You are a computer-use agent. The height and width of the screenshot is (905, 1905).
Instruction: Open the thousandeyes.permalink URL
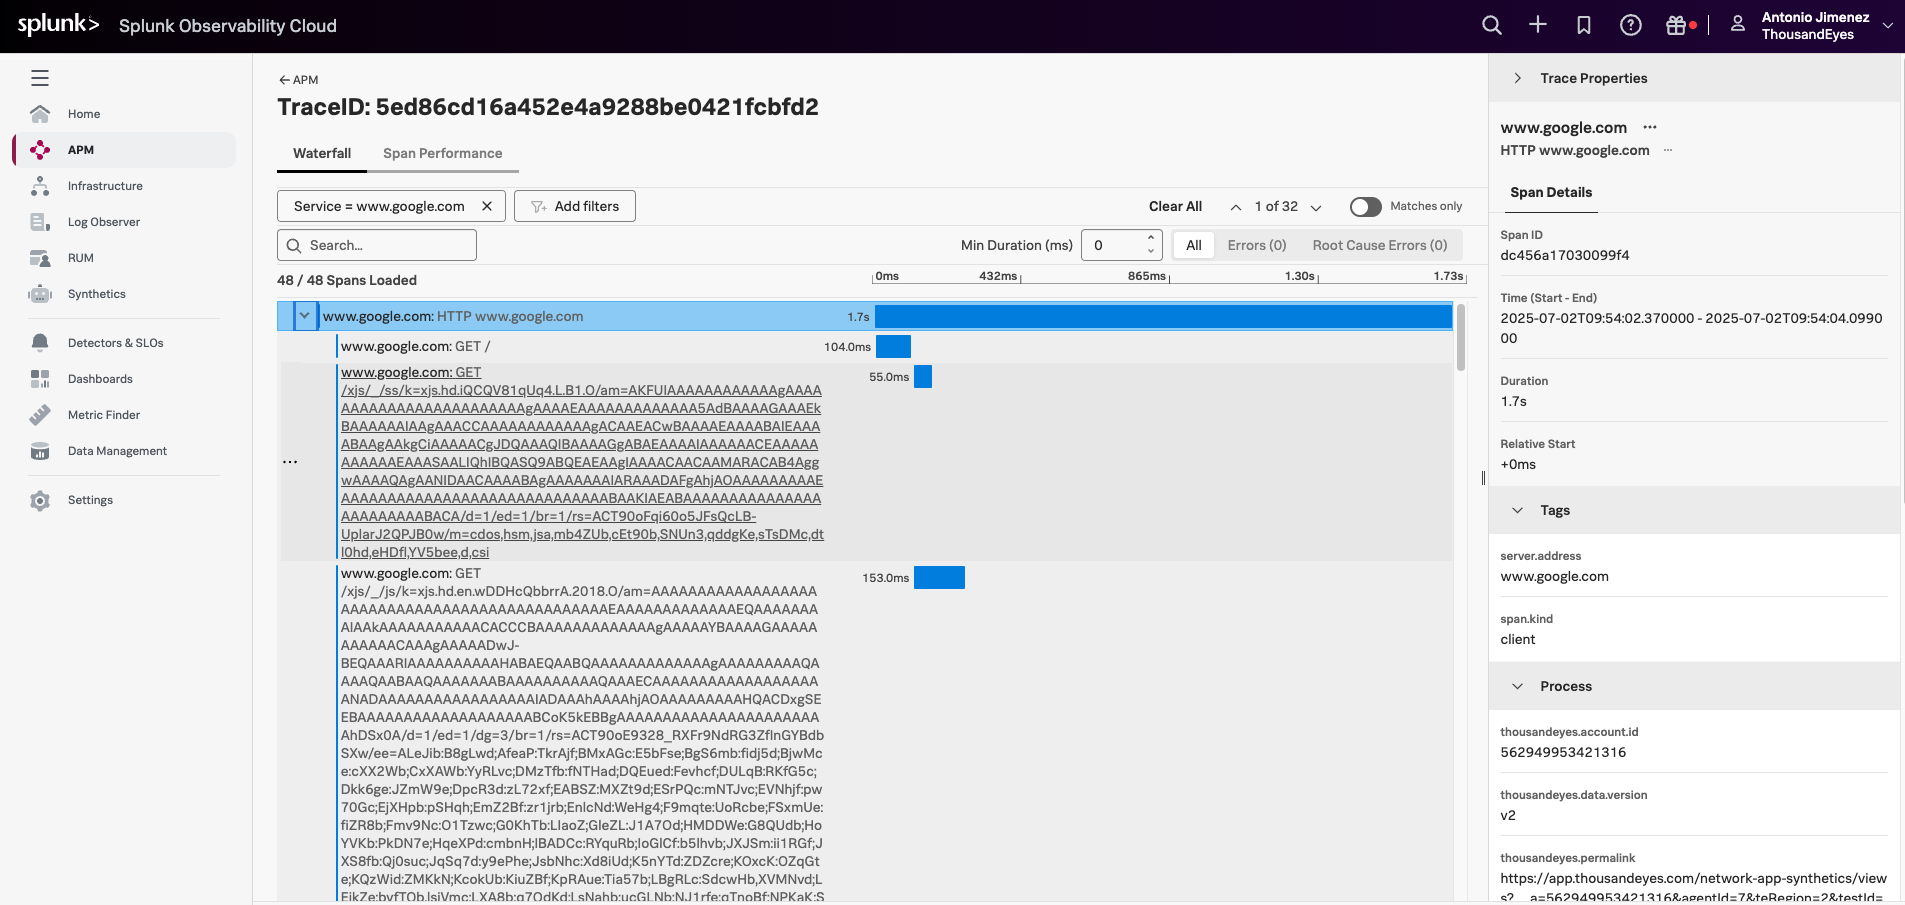[x=1693, y=887]
